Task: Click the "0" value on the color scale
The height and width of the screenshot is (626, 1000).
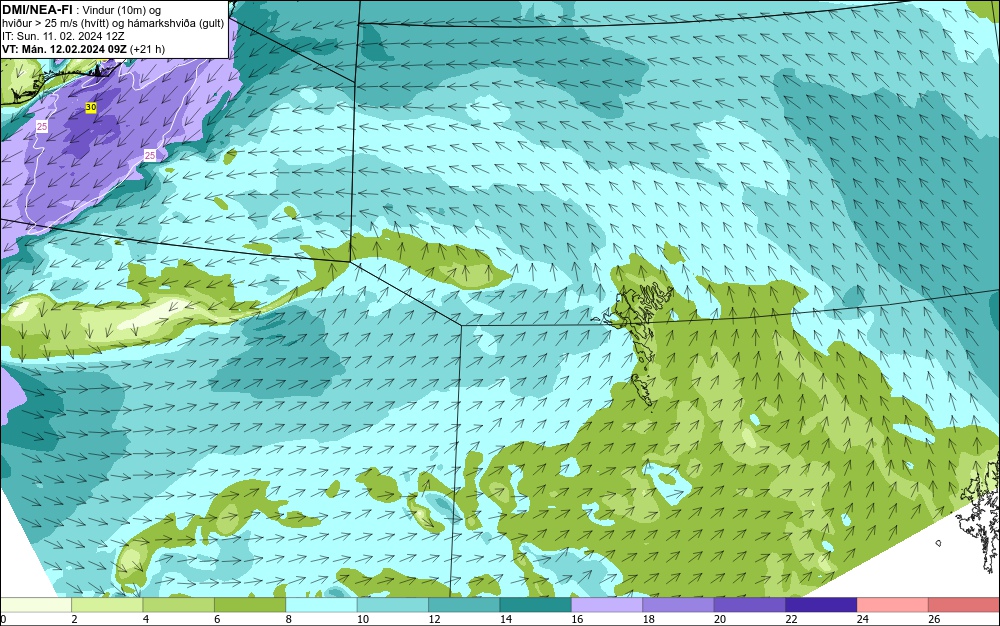Action: tap(3, 619)
